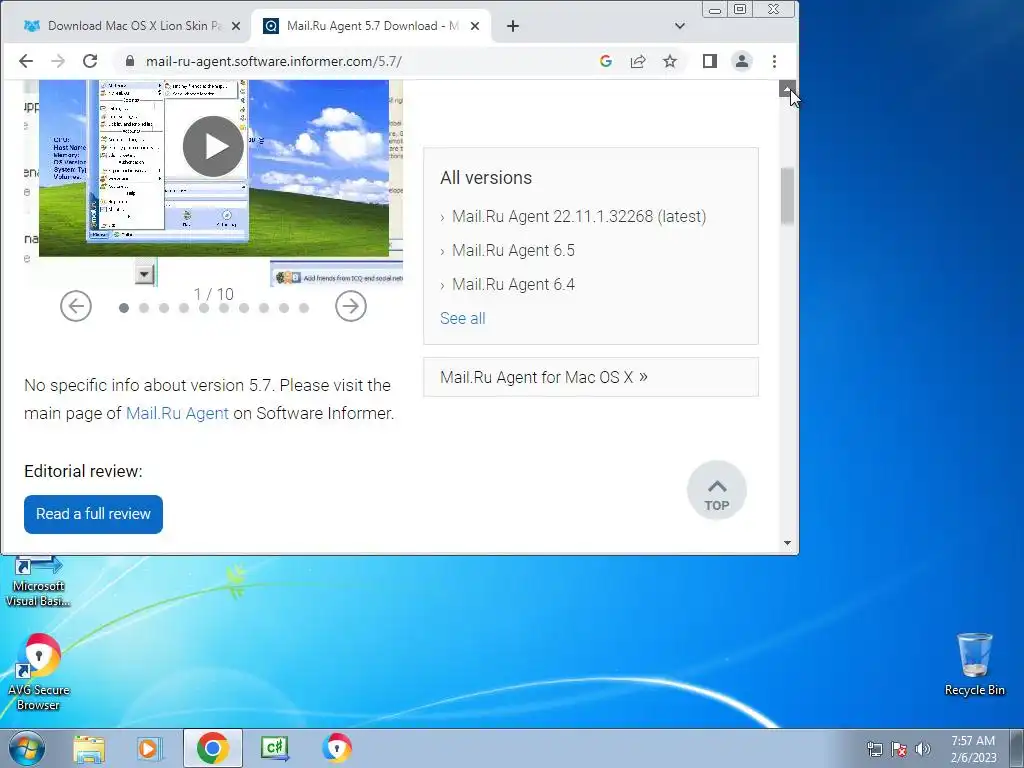Click the Chrome taskbar icon

point(212,748)
